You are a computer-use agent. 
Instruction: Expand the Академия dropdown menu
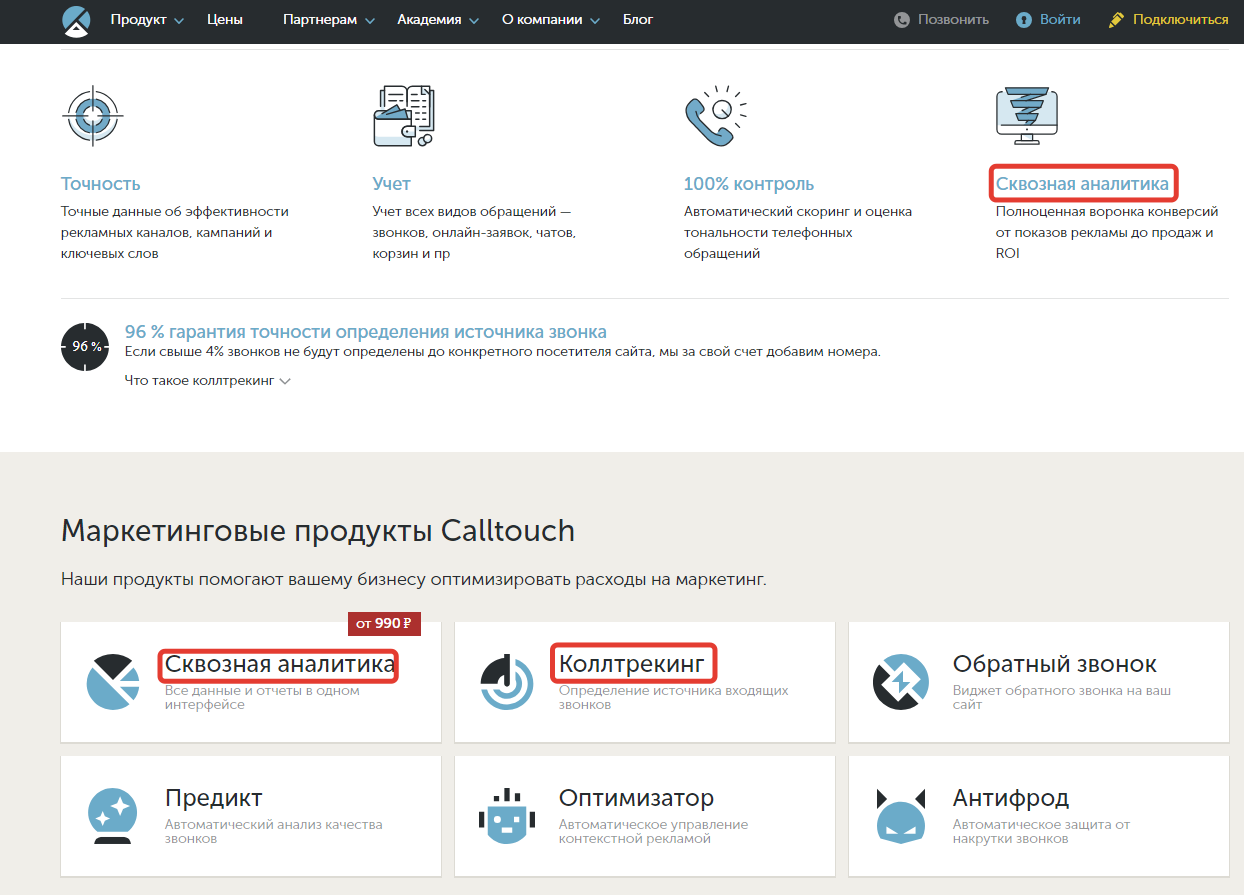(x=438, y=20)
